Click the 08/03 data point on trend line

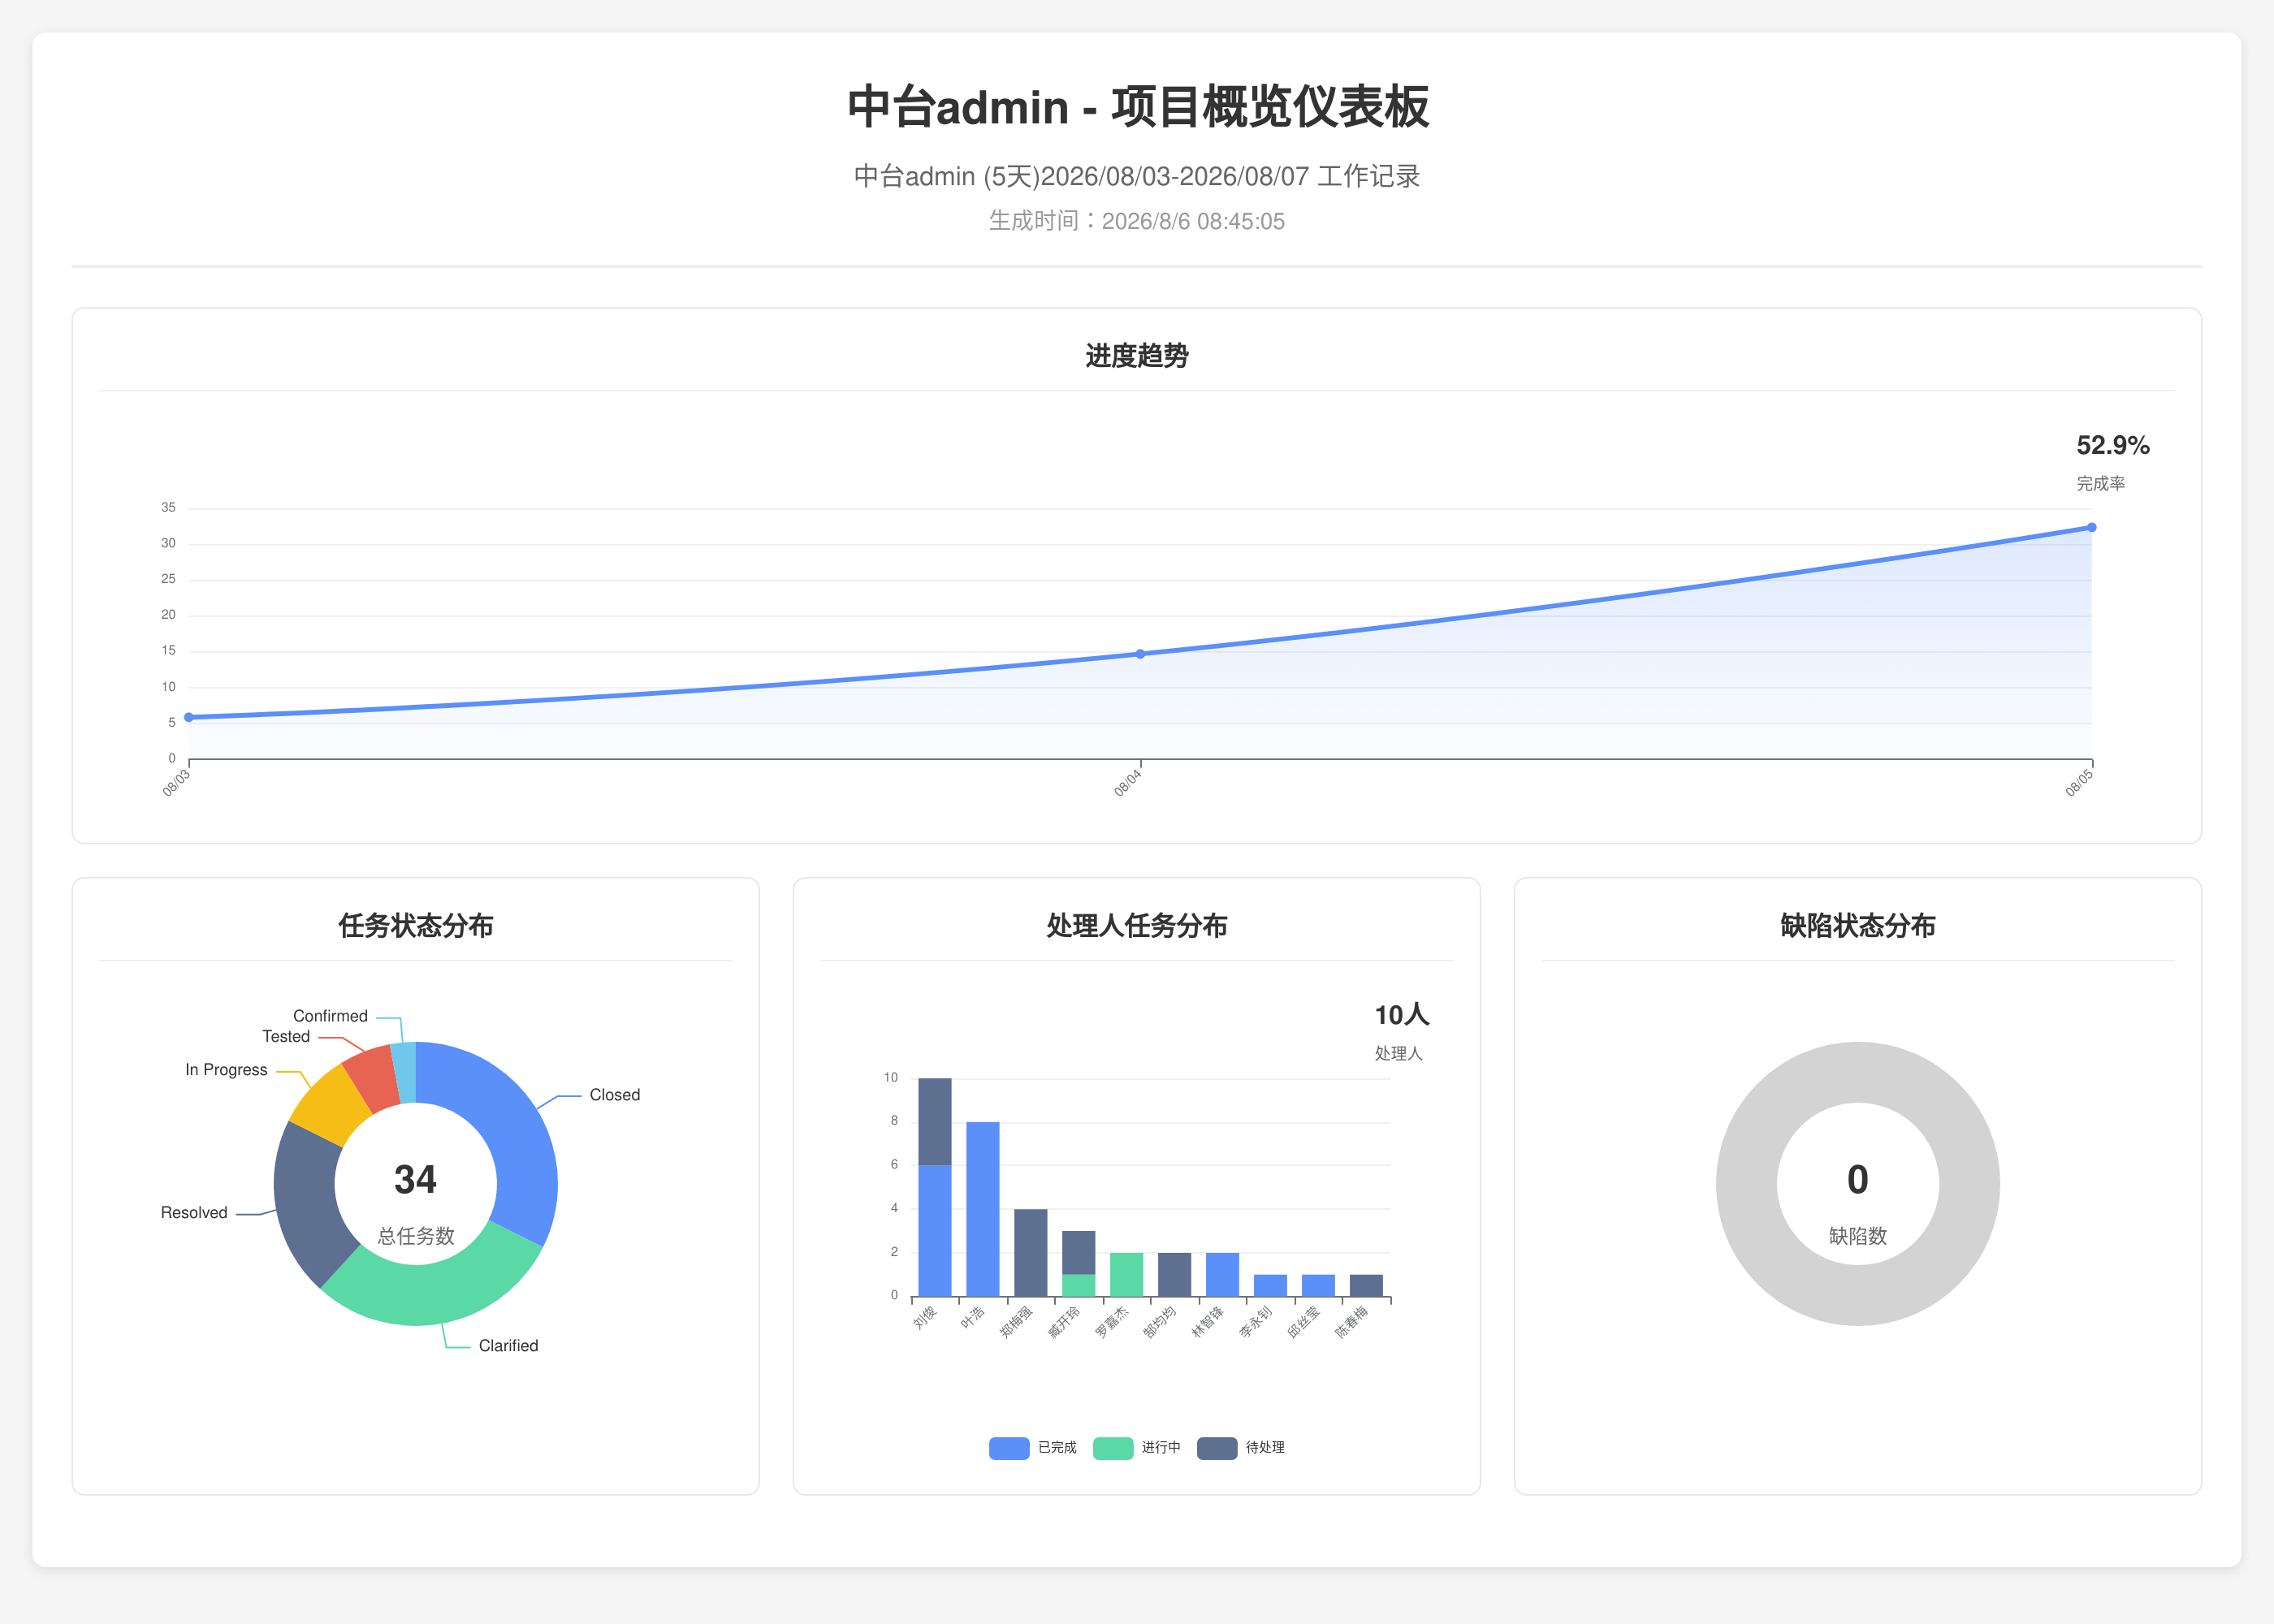point(189,717)
